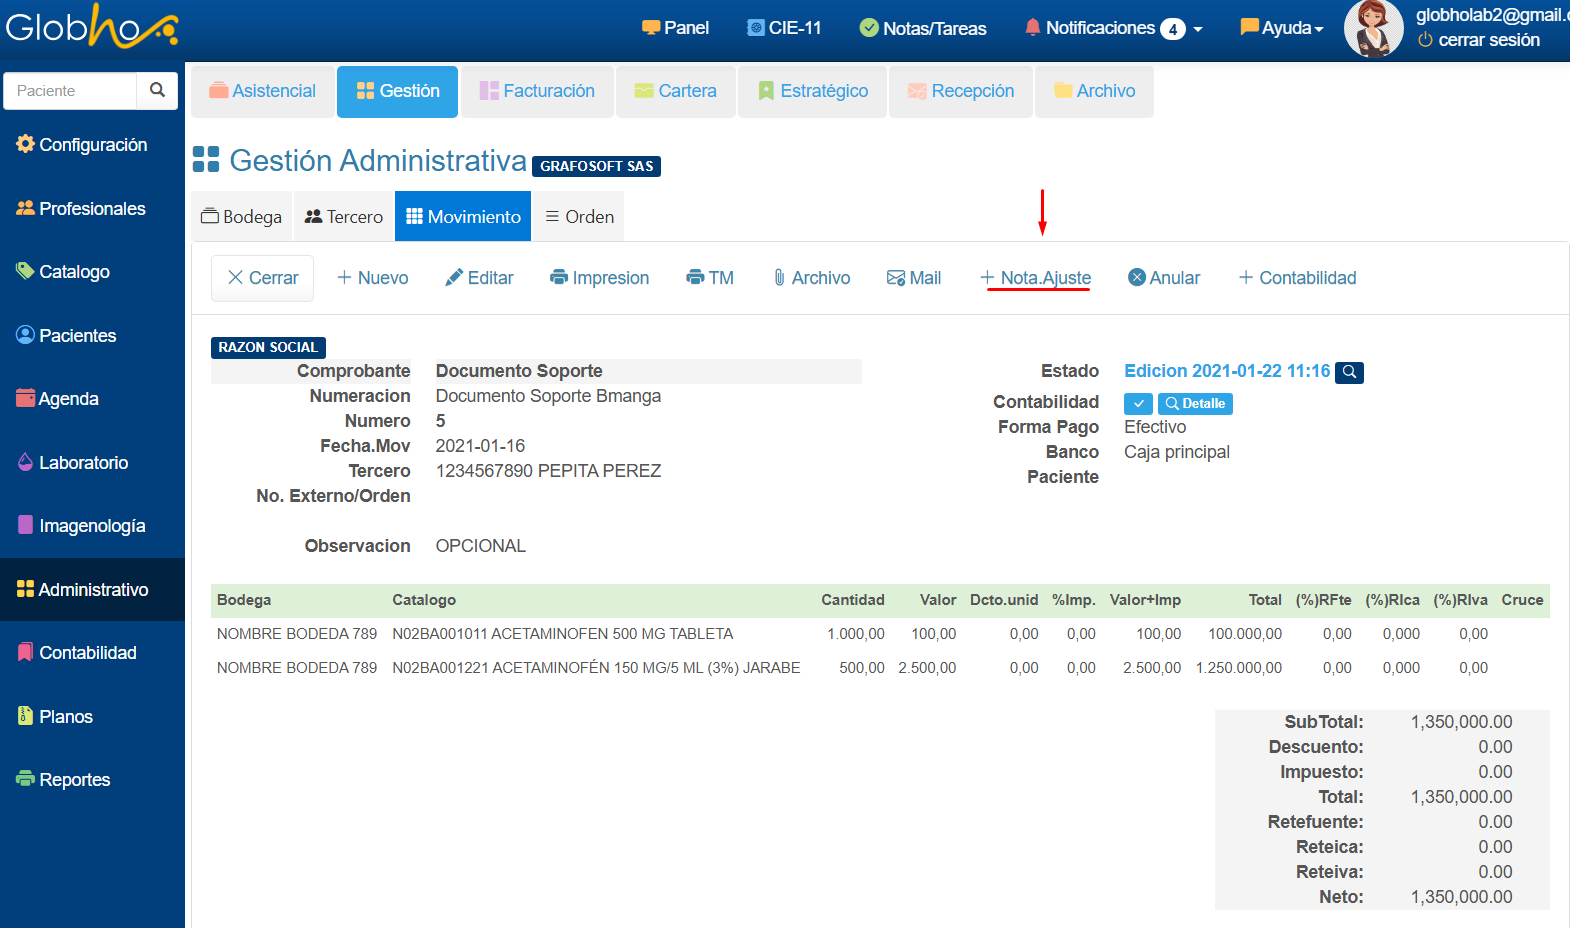1570x928 pixels.
Task: Click the Nota.Ajuste button
Action: tap(1036, 278)
